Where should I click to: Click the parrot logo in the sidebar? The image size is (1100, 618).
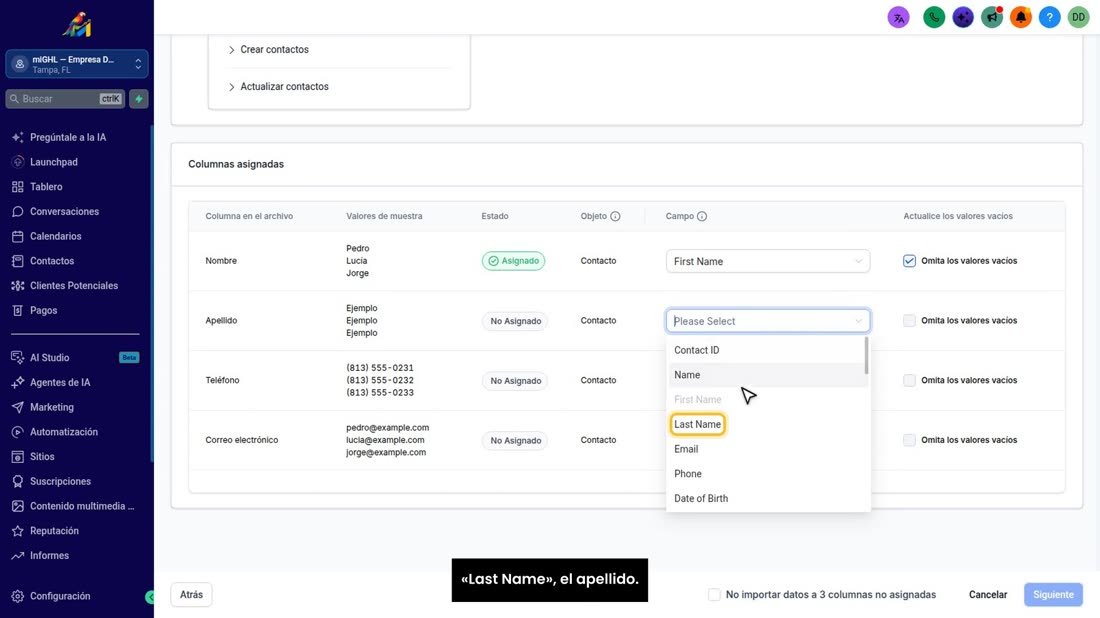coord(76,25)
